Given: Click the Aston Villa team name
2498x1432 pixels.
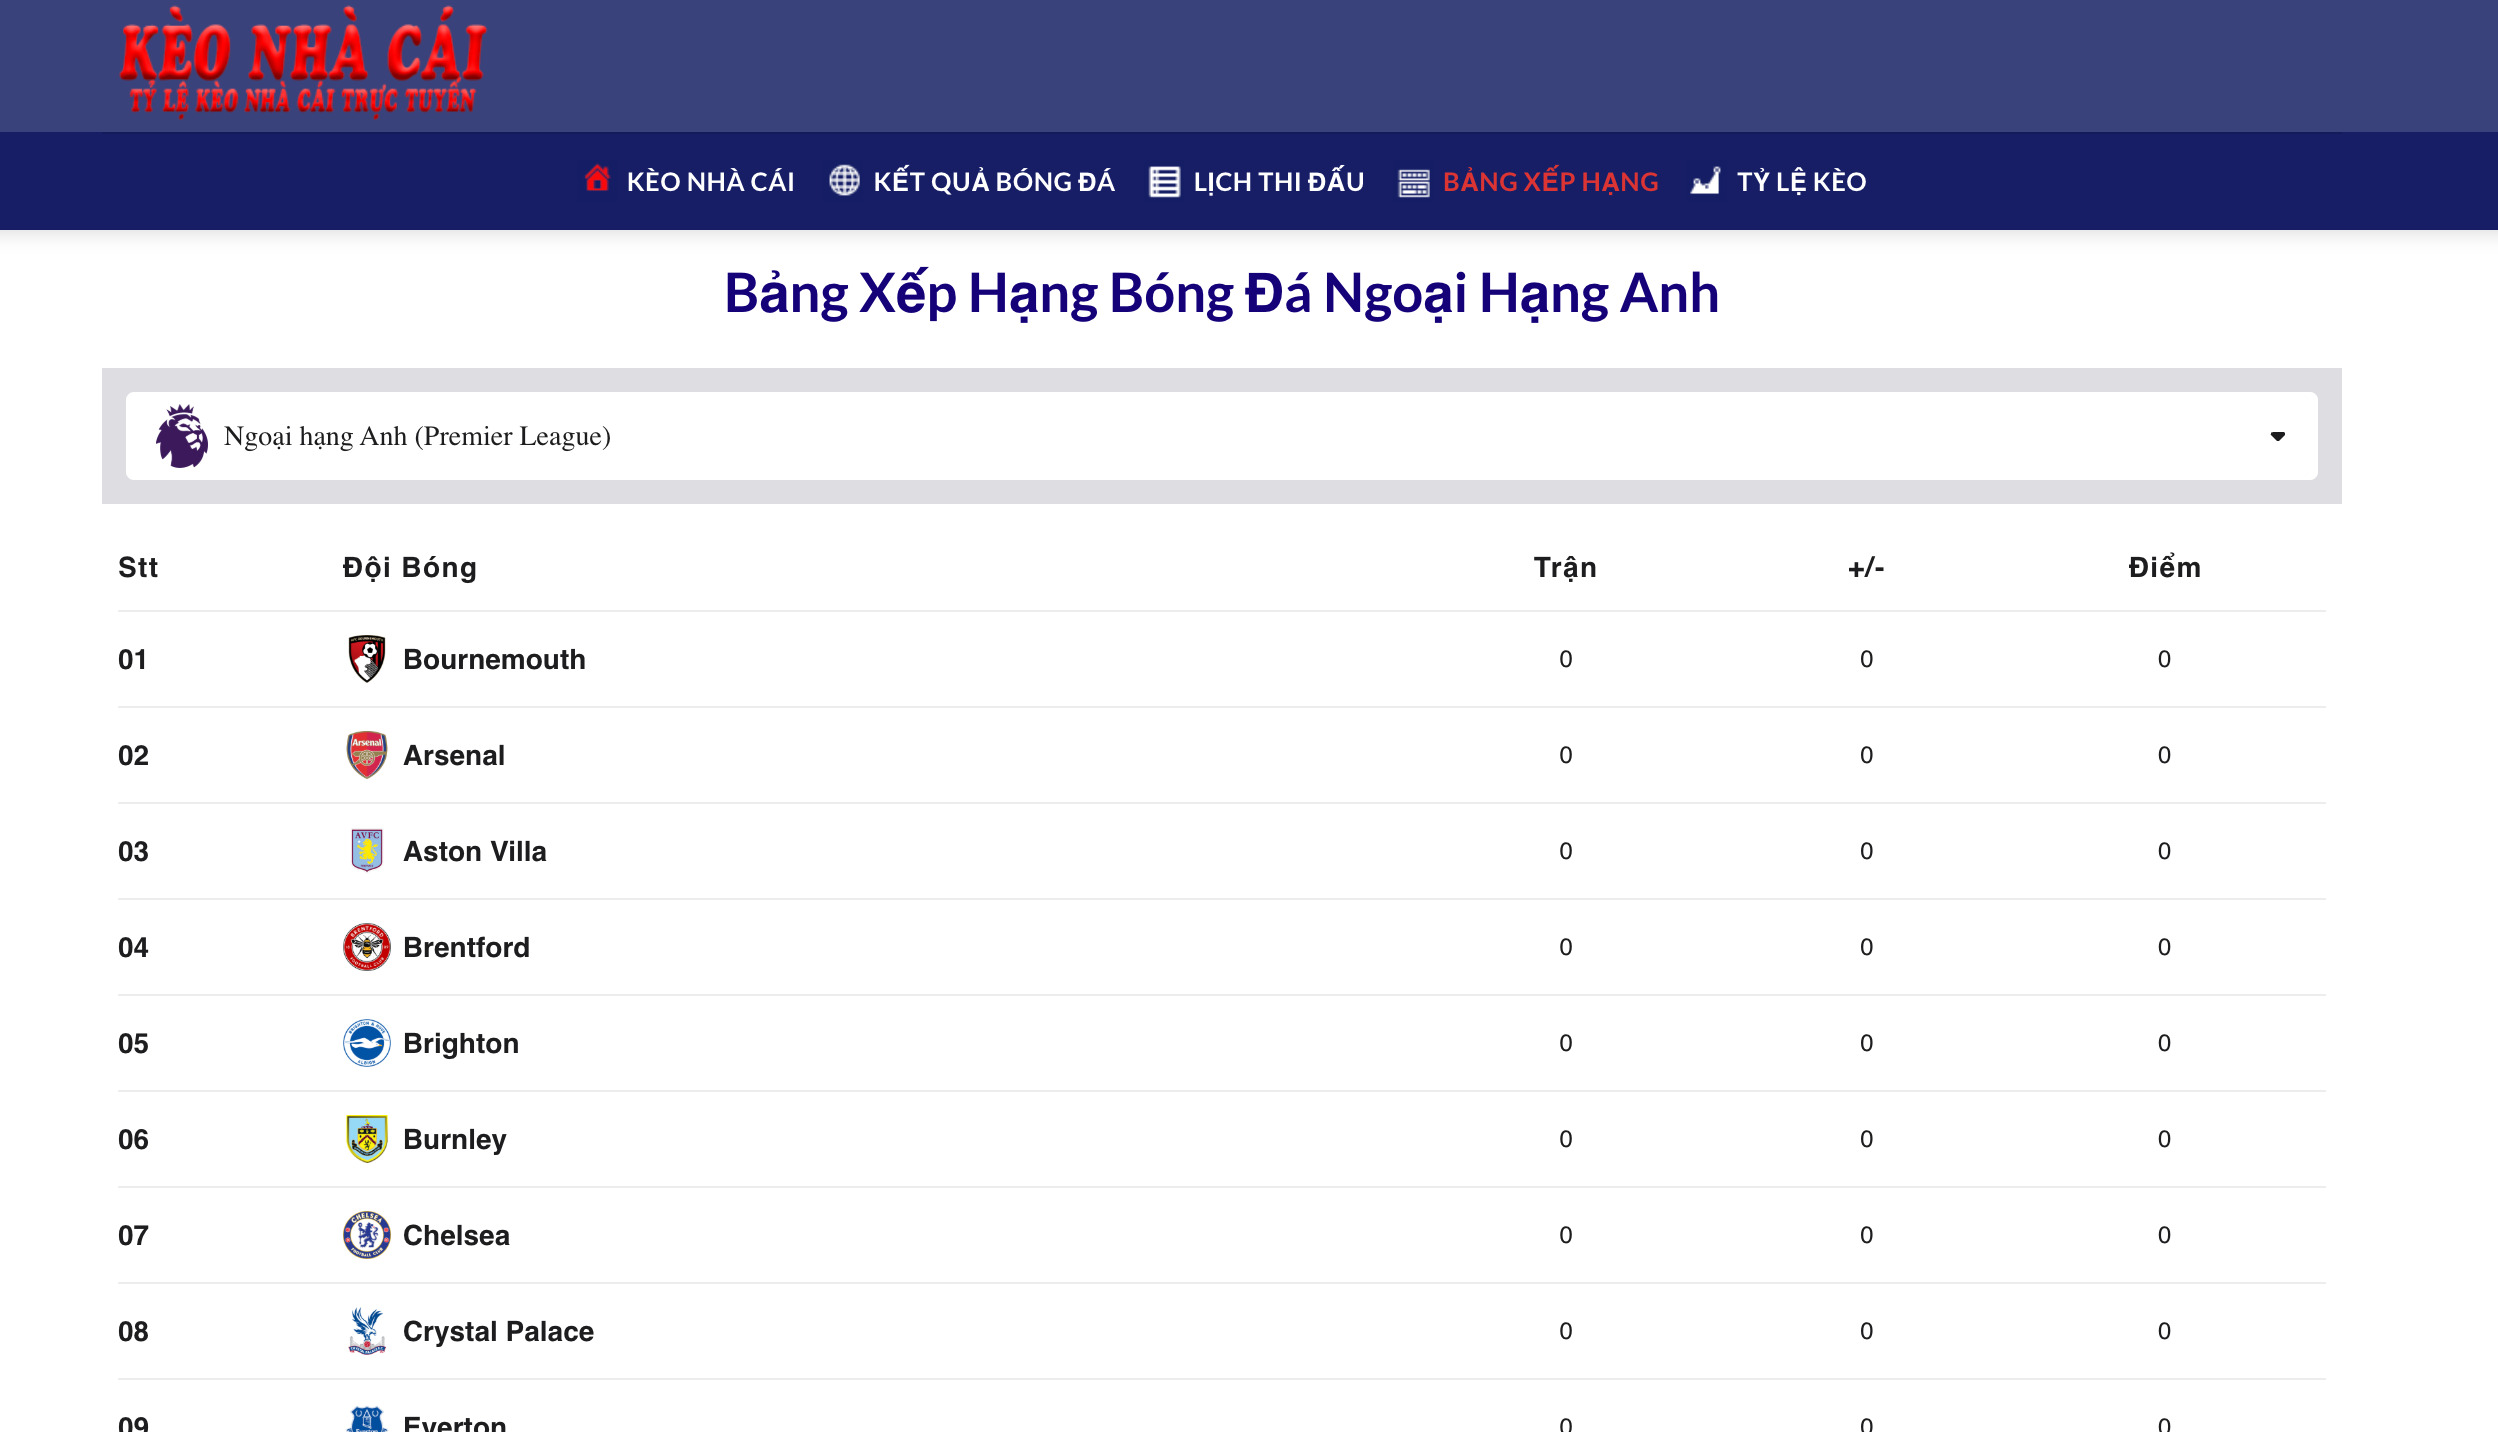Looking at the screenshot, I should (x=474, y=851).
